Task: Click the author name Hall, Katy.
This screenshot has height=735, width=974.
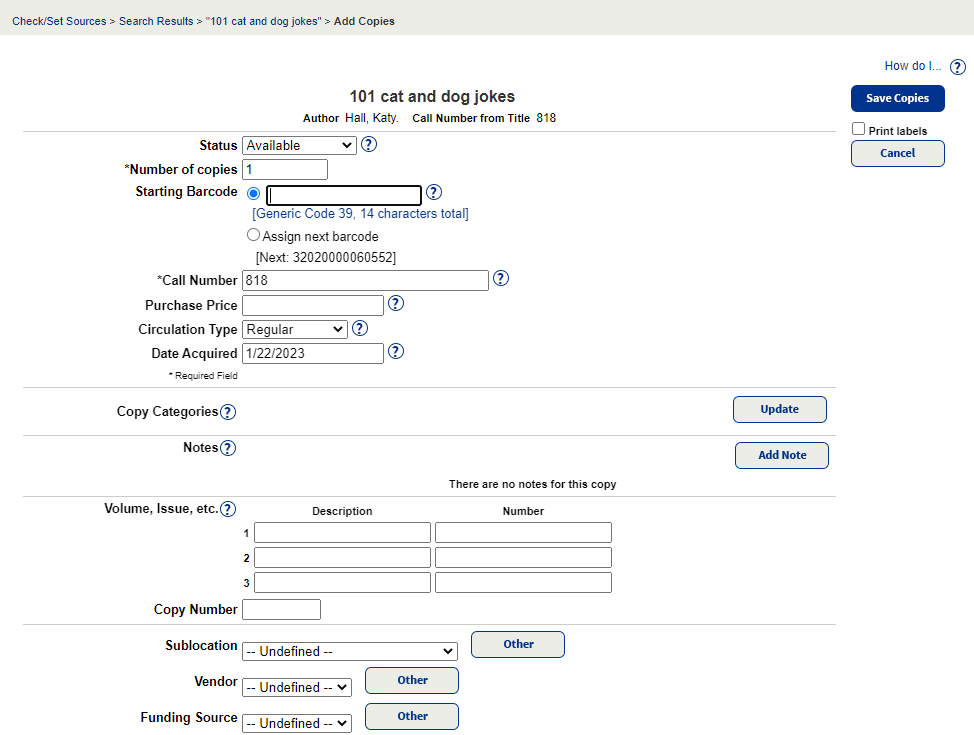Action: point(371,118)
